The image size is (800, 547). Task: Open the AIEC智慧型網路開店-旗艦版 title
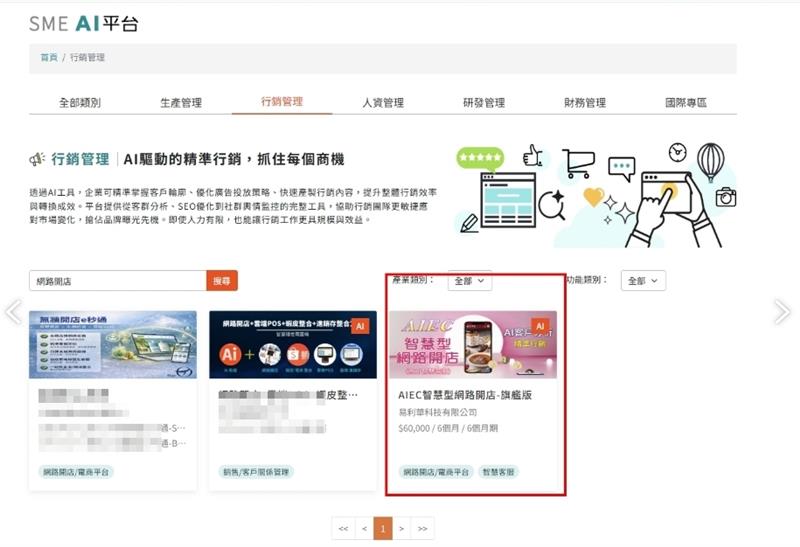coord(465,395)
